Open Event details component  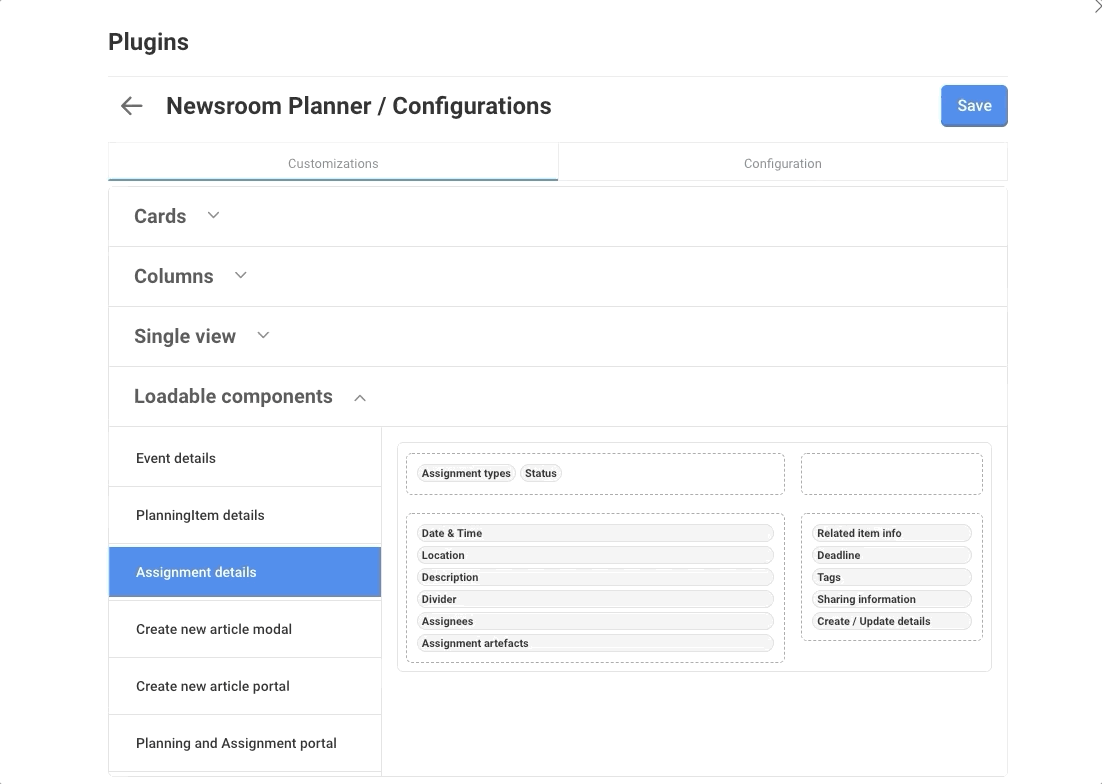176,458
